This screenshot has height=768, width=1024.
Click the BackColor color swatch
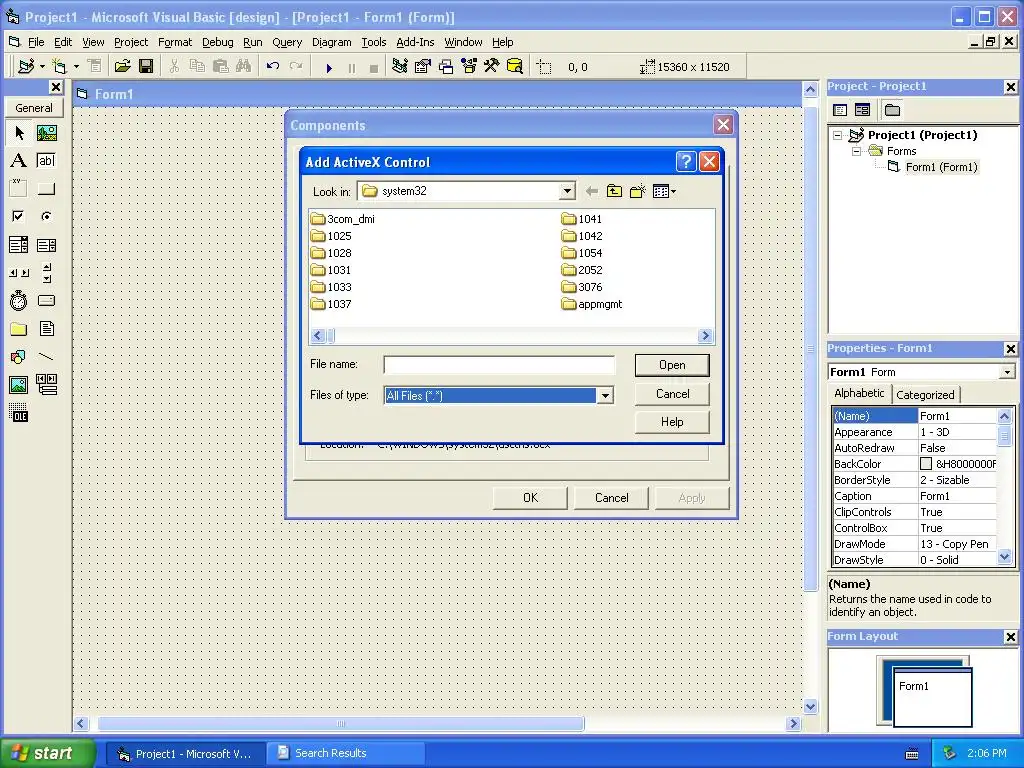pyautogui.click(x=925, y=464)
